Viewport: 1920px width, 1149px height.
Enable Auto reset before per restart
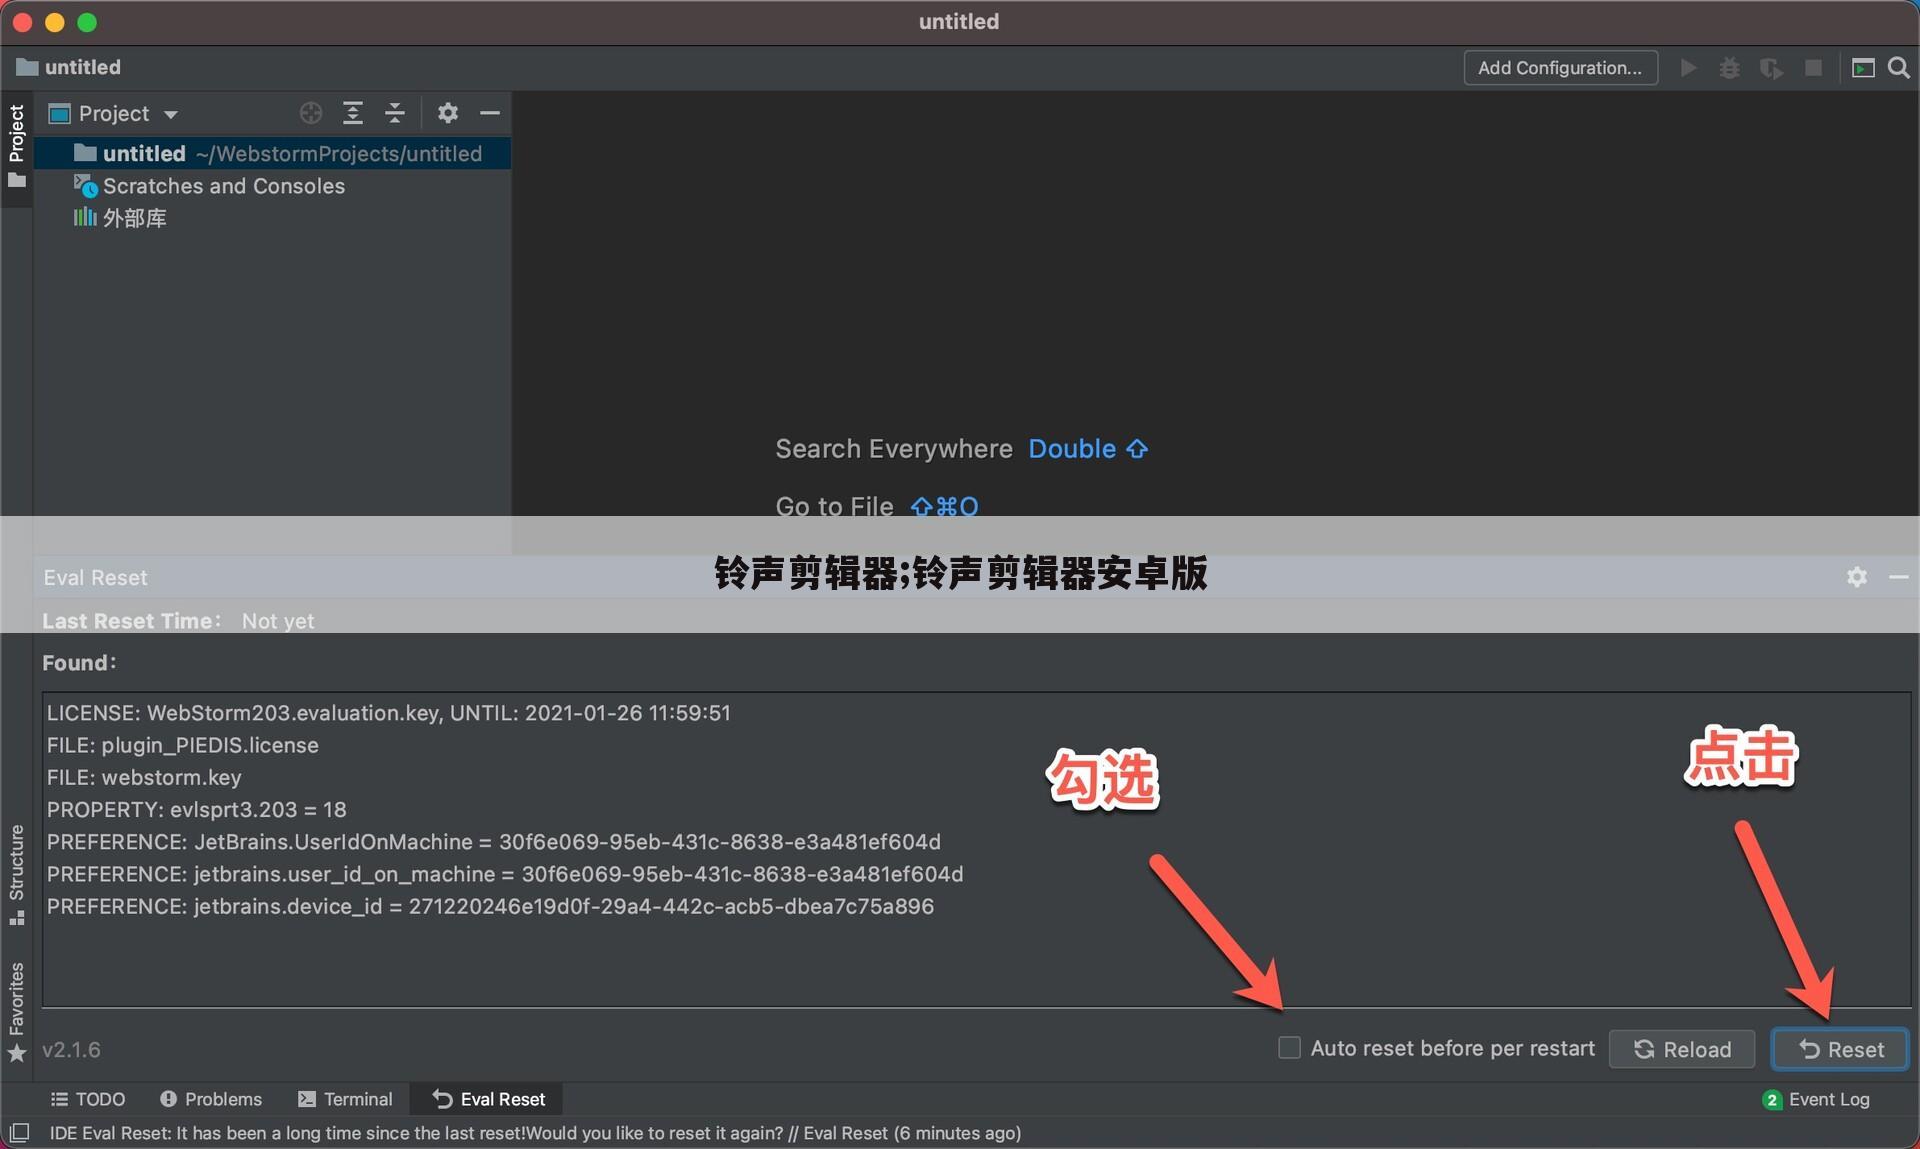point(1289,1048)
